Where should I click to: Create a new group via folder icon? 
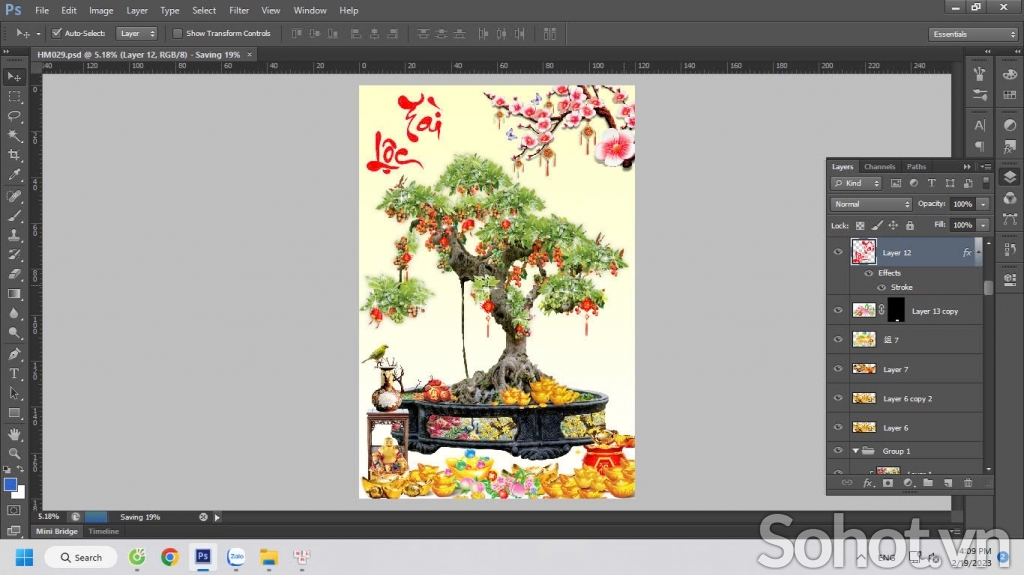tap(927, 483)
